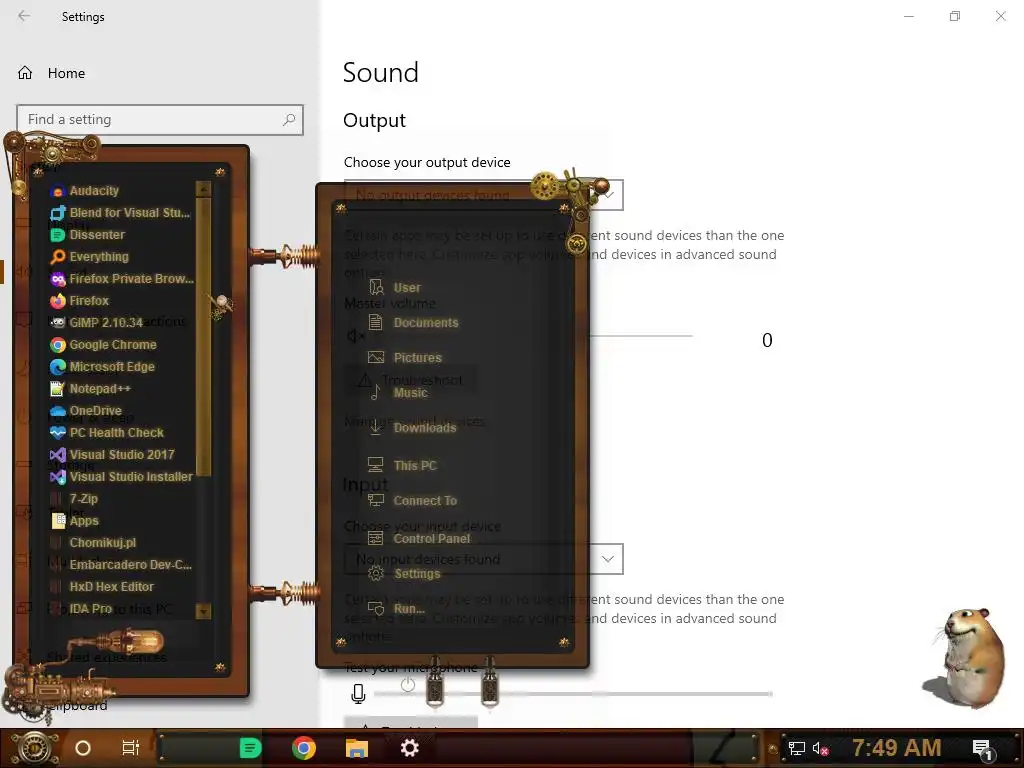This screenshot has width=1024, height=768.
Task: Open Visual Studio 2017
Action: pos(112,455)
